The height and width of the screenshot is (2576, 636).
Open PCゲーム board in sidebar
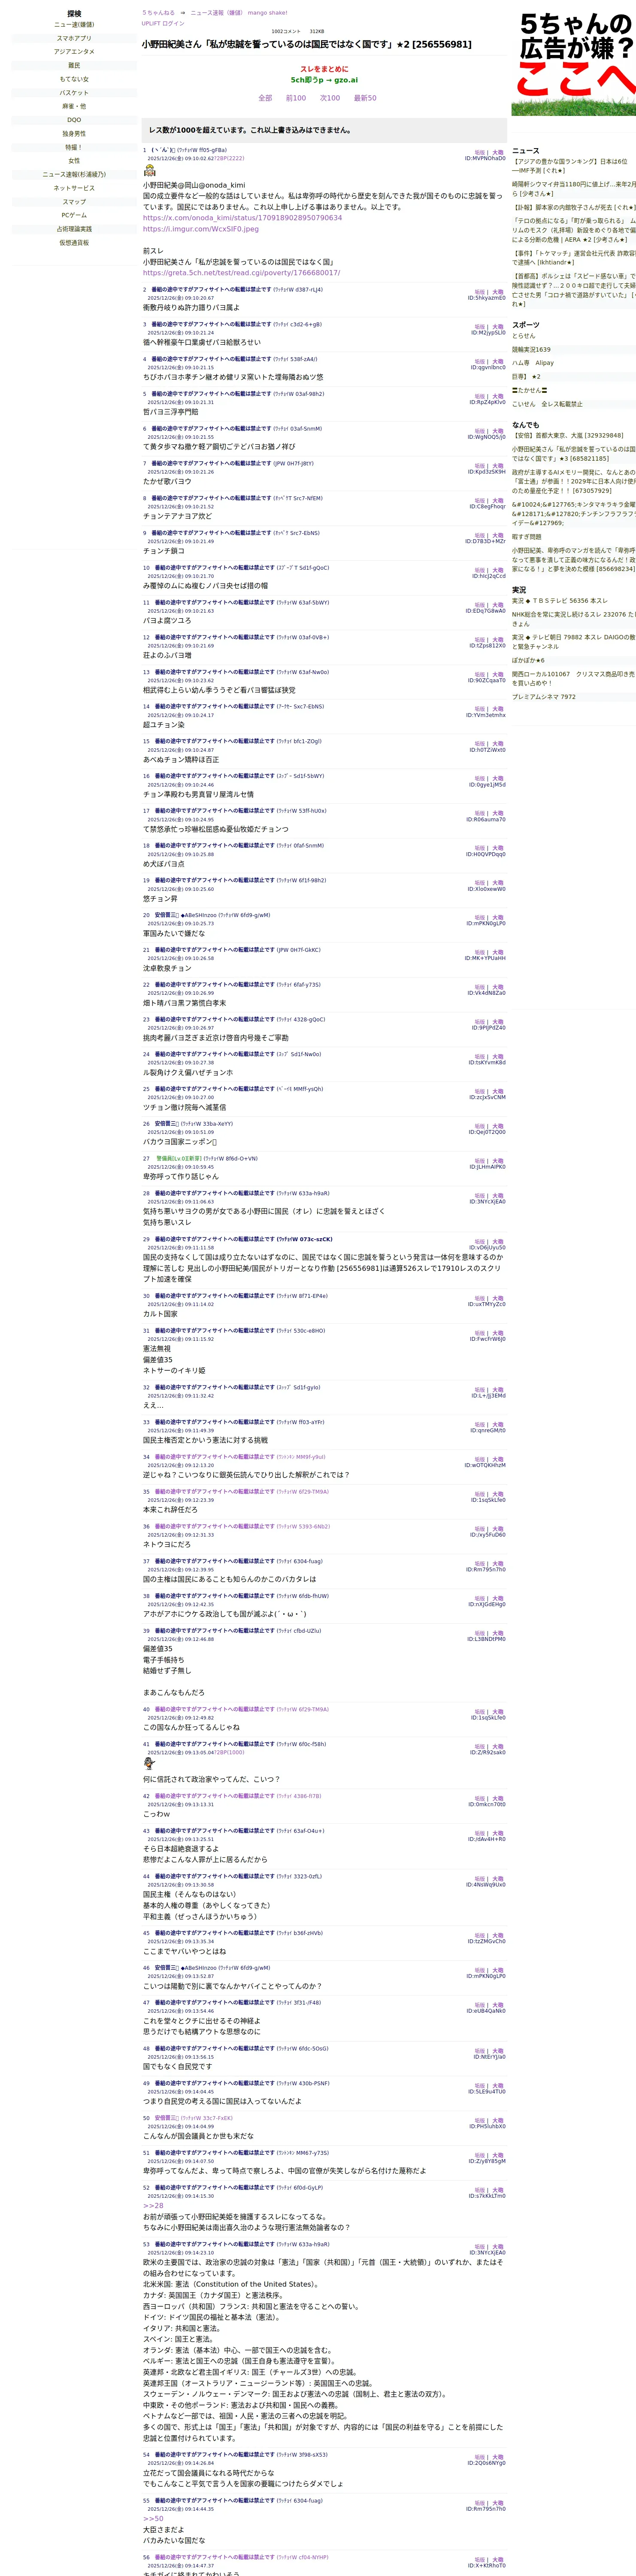click(x=74, y=215)
